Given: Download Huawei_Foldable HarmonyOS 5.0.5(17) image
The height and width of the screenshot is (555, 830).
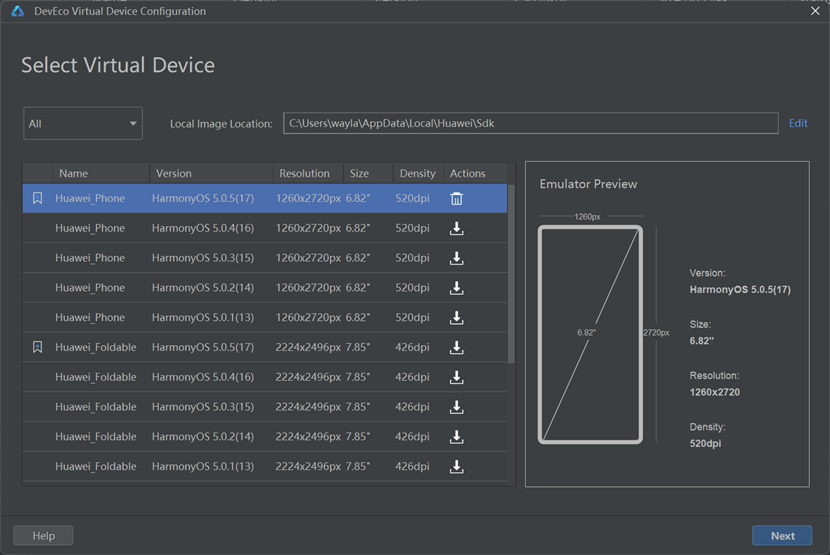Looking at the screenshot, I should pos(456,347).
